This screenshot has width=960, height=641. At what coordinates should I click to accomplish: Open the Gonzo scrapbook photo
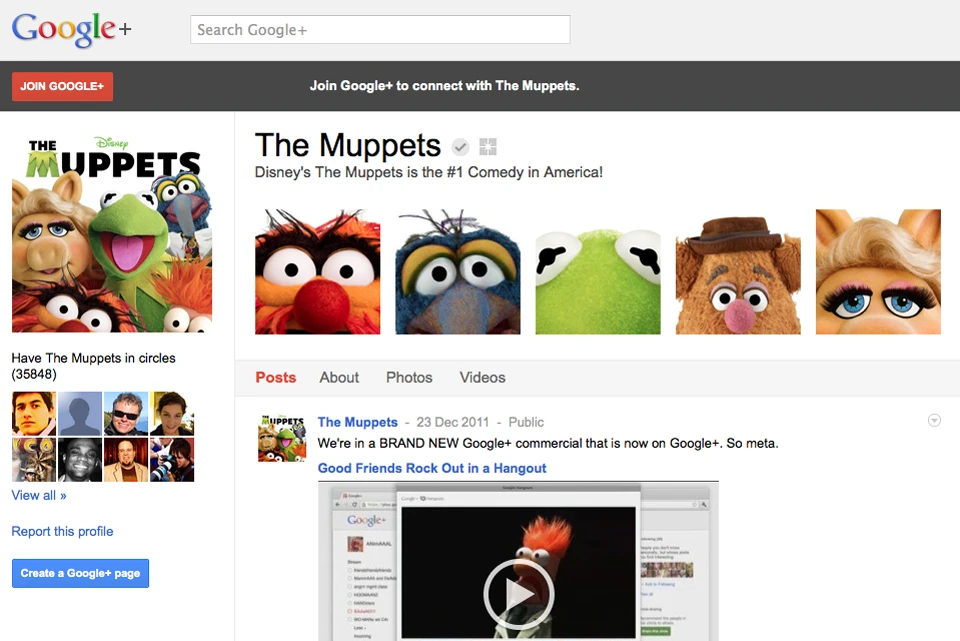coord(458,272)
